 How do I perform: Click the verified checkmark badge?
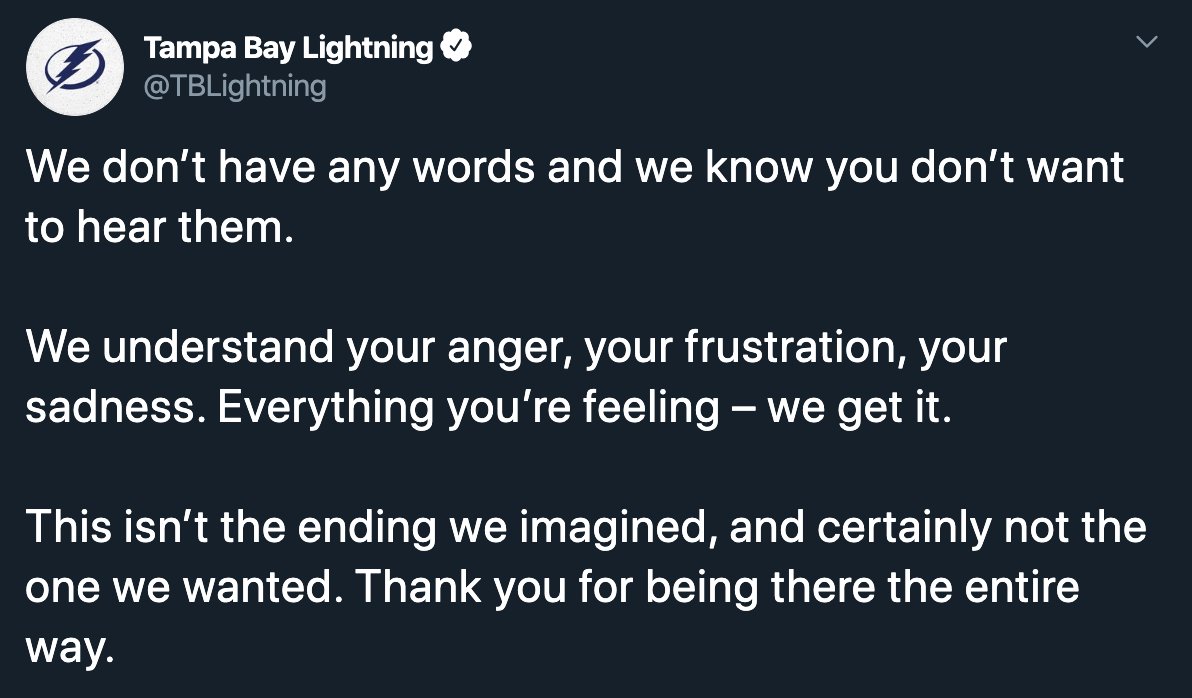click(x=456, y=47)
